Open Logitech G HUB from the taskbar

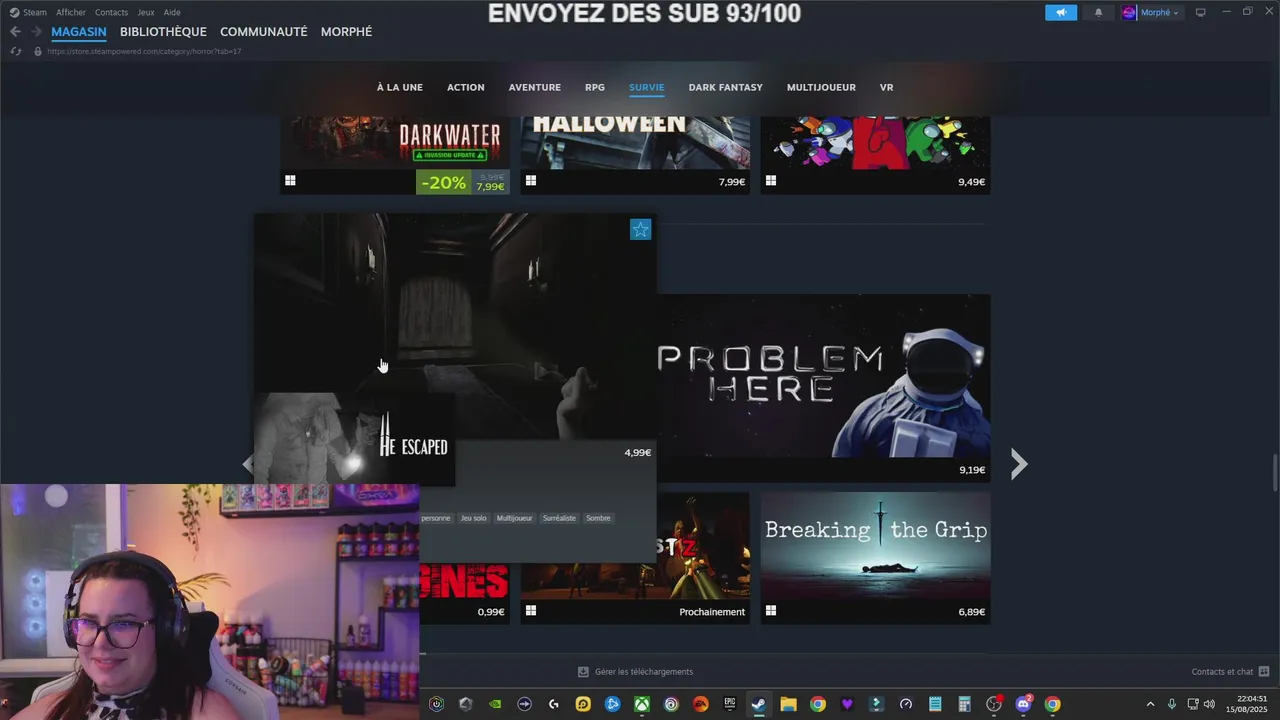(x=553, y=704)
